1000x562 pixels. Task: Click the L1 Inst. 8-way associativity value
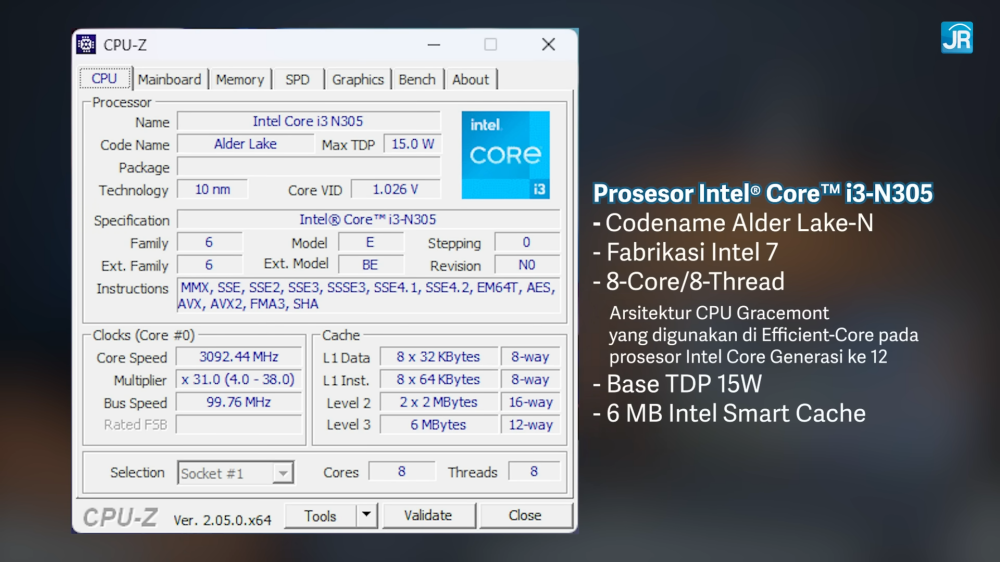tap(530, 380)
